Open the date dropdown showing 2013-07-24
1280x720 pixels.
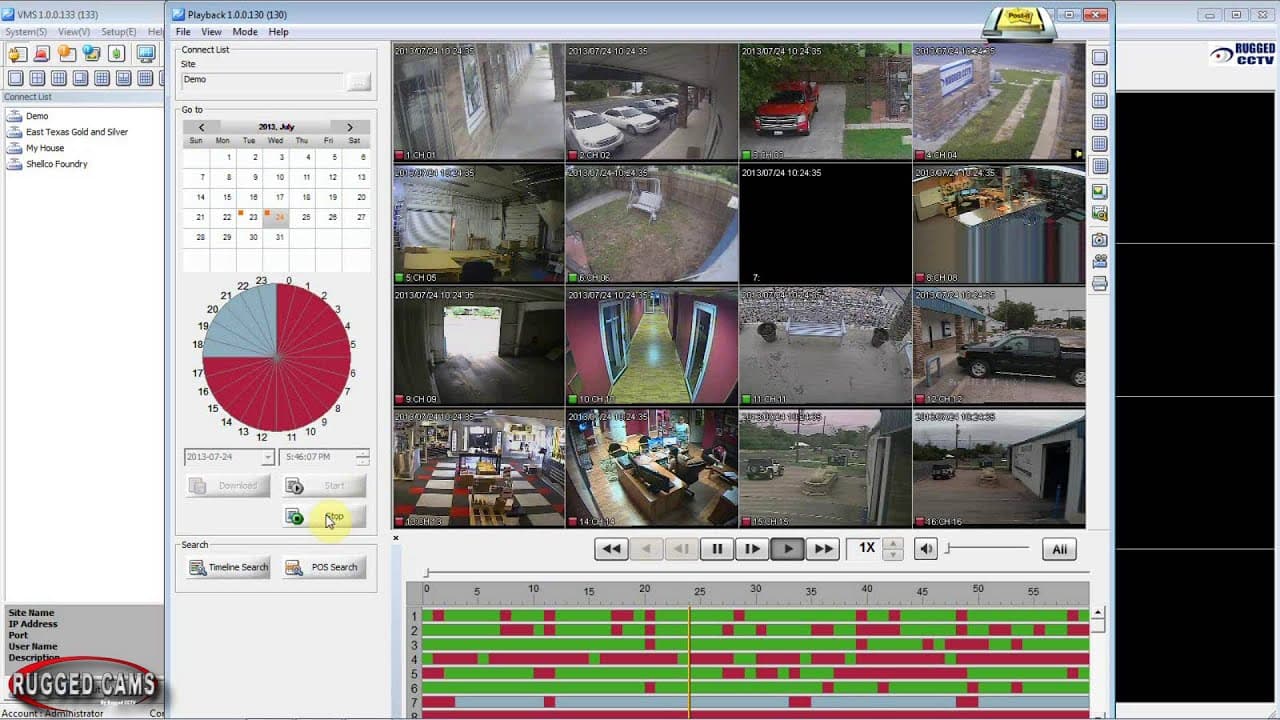click(x=268, y=457)
